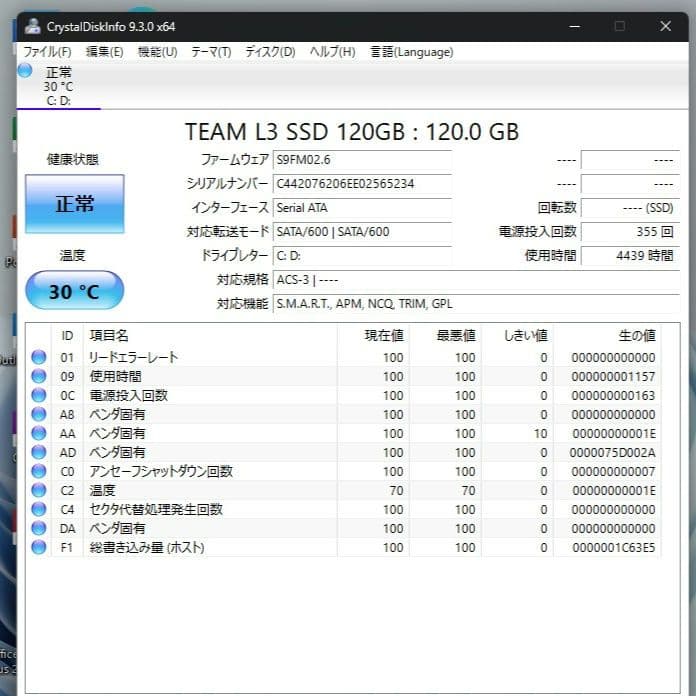
Task: Select the セクタ代替処理発生回数 attribute name
Action: (x=156, y=510)
